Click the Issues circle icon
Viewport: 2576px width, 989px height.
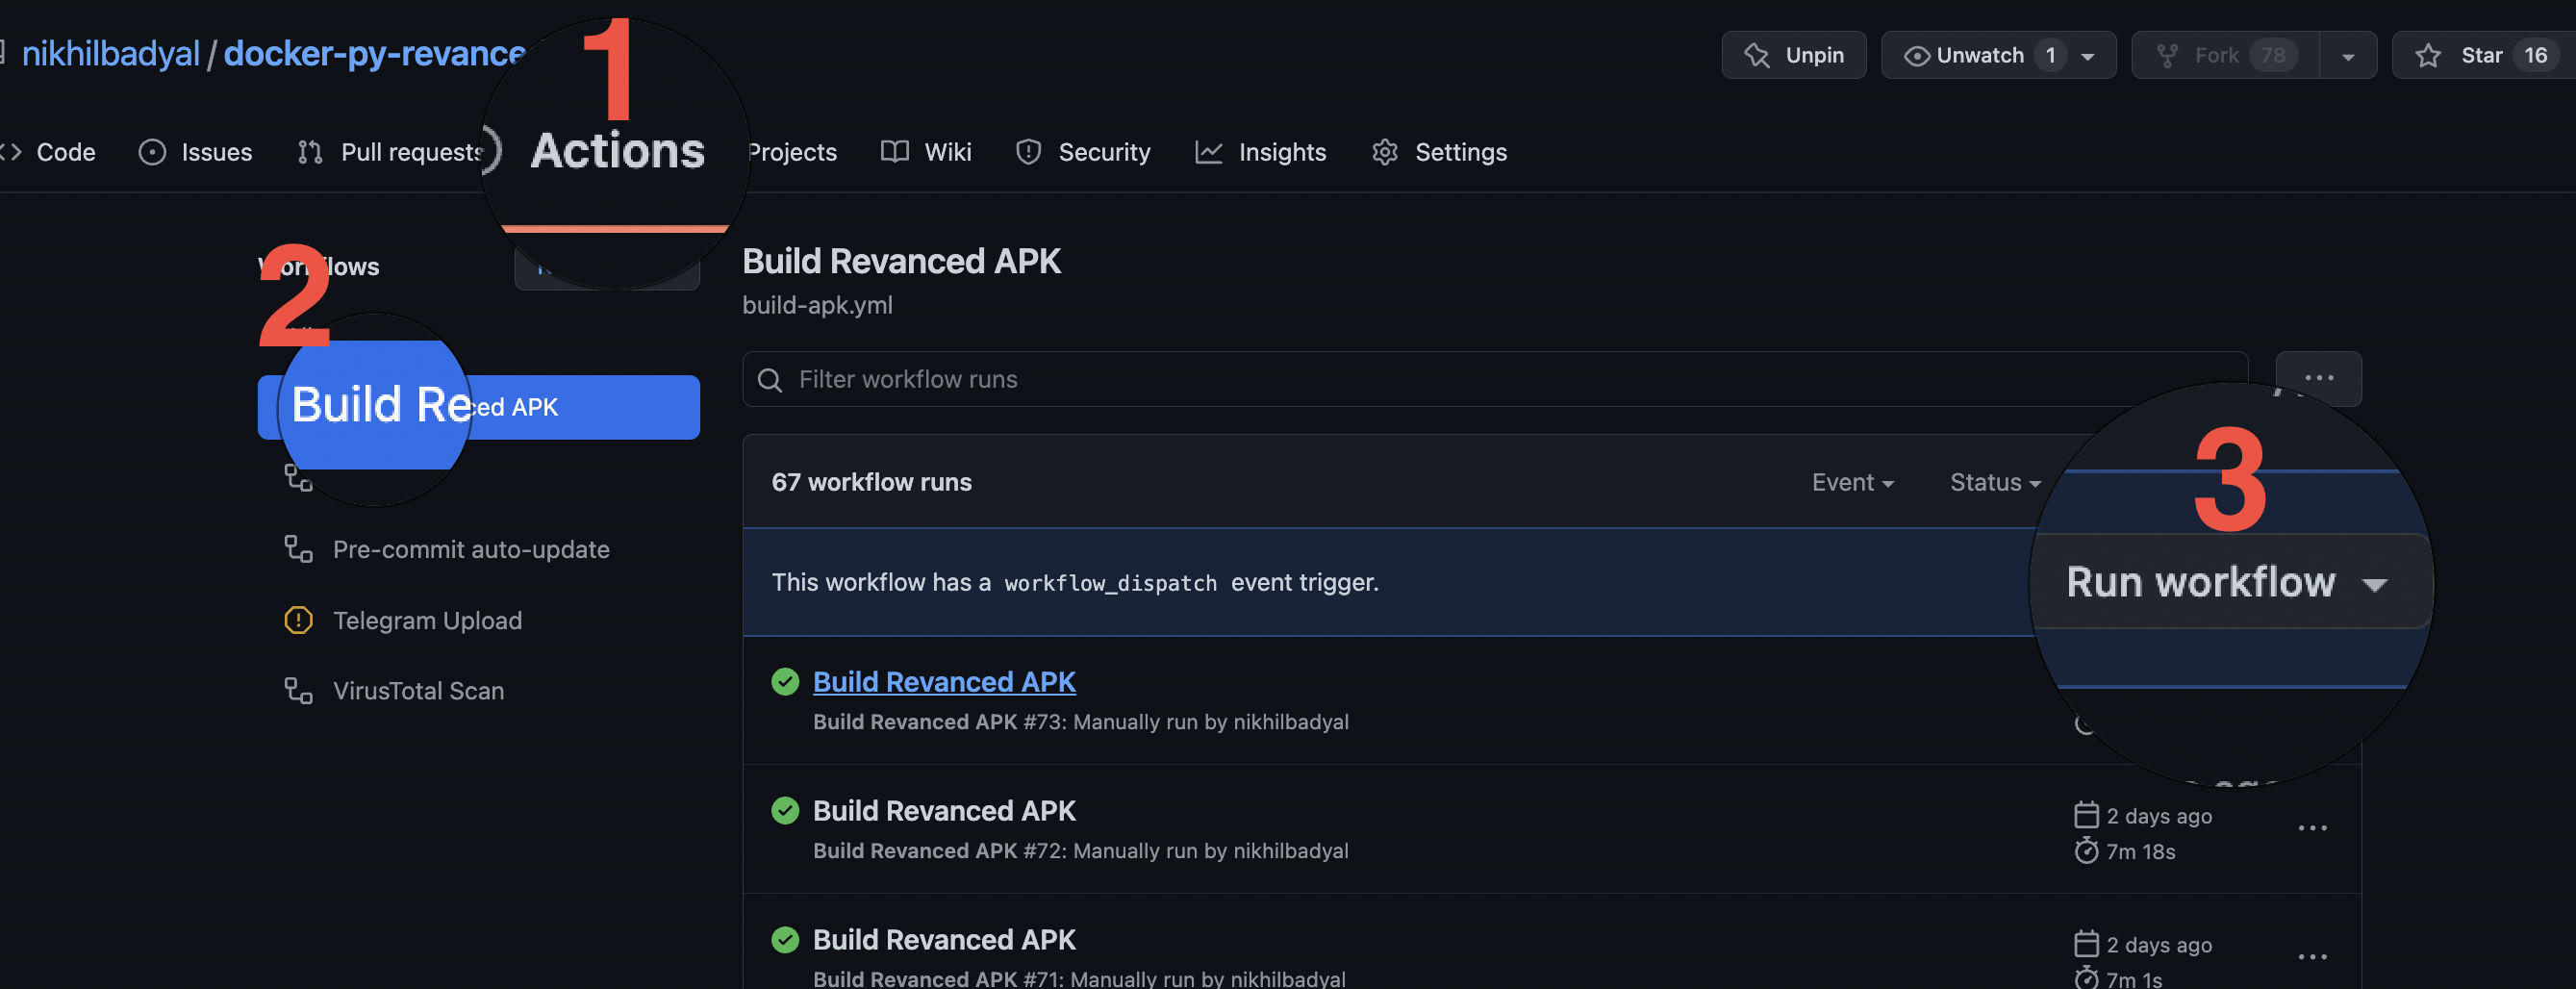[152, 152]
